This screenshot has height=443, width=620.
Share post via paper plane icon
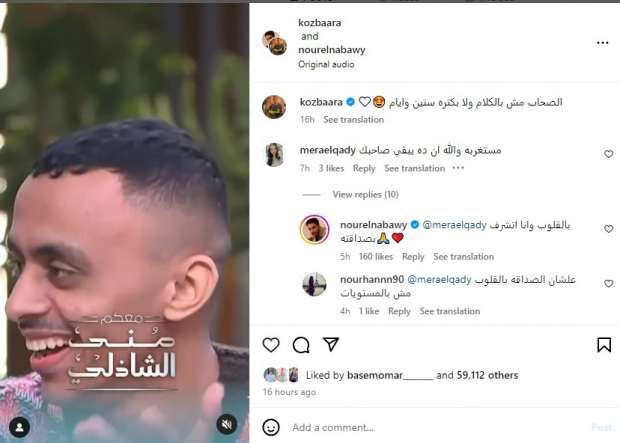[331, 345]
